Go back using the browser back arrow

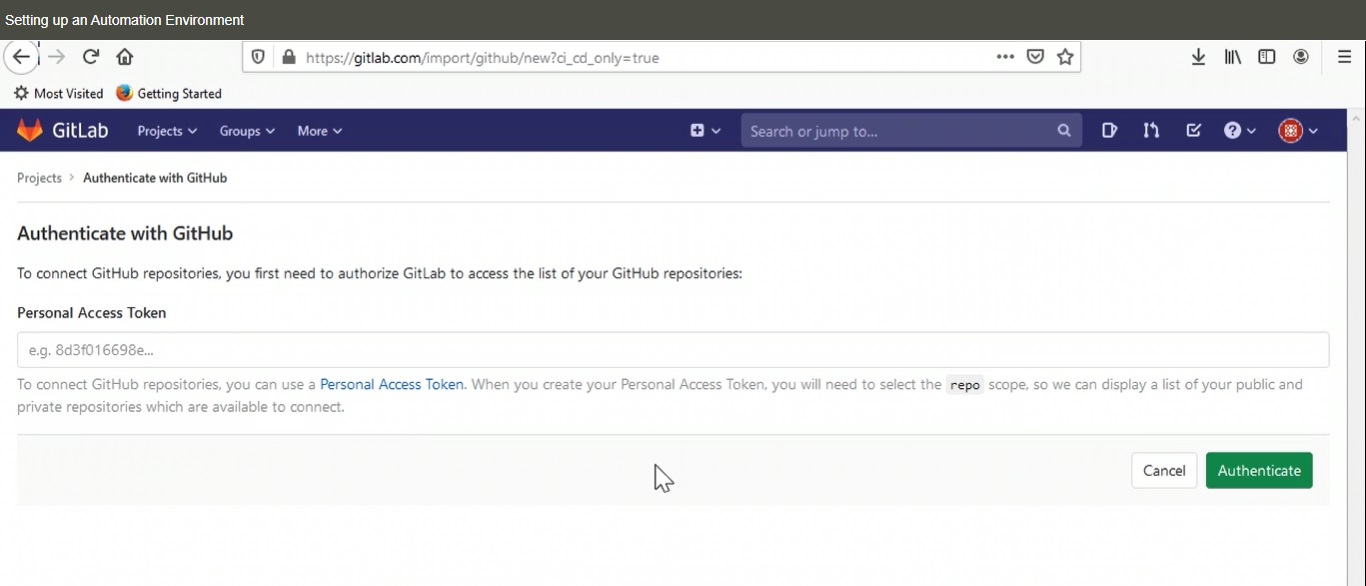21,57
